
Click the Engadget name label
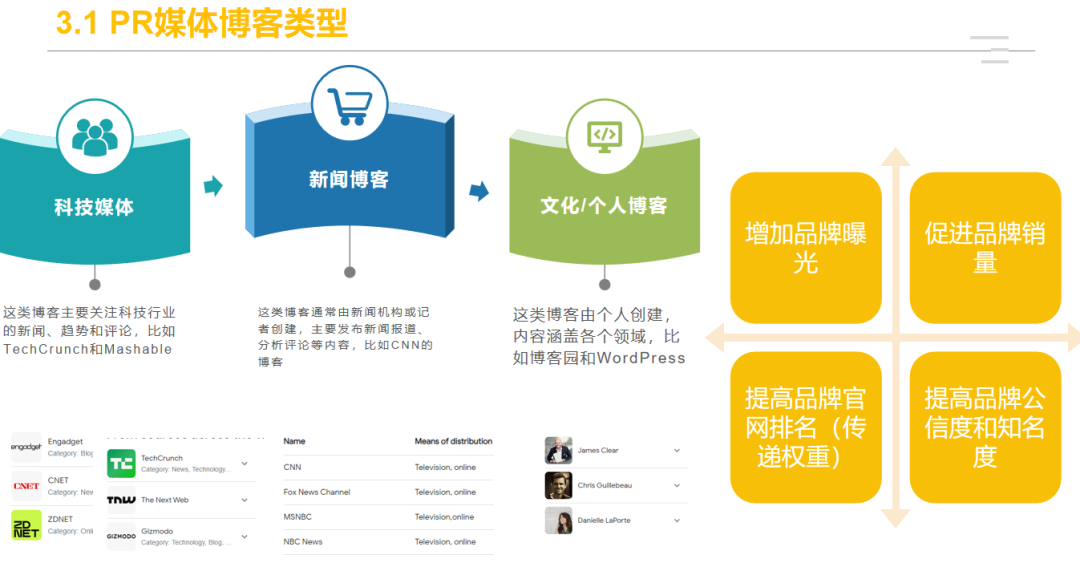tap(65, 442)
